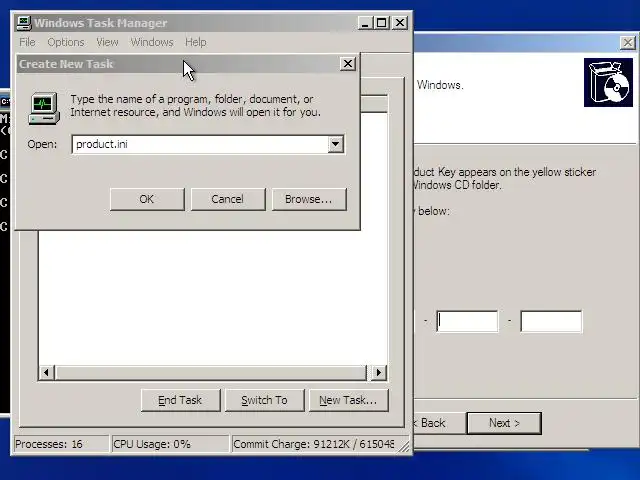Open Browse... to pick a file
The image size is (640, 480).
(x=309, y=199)
